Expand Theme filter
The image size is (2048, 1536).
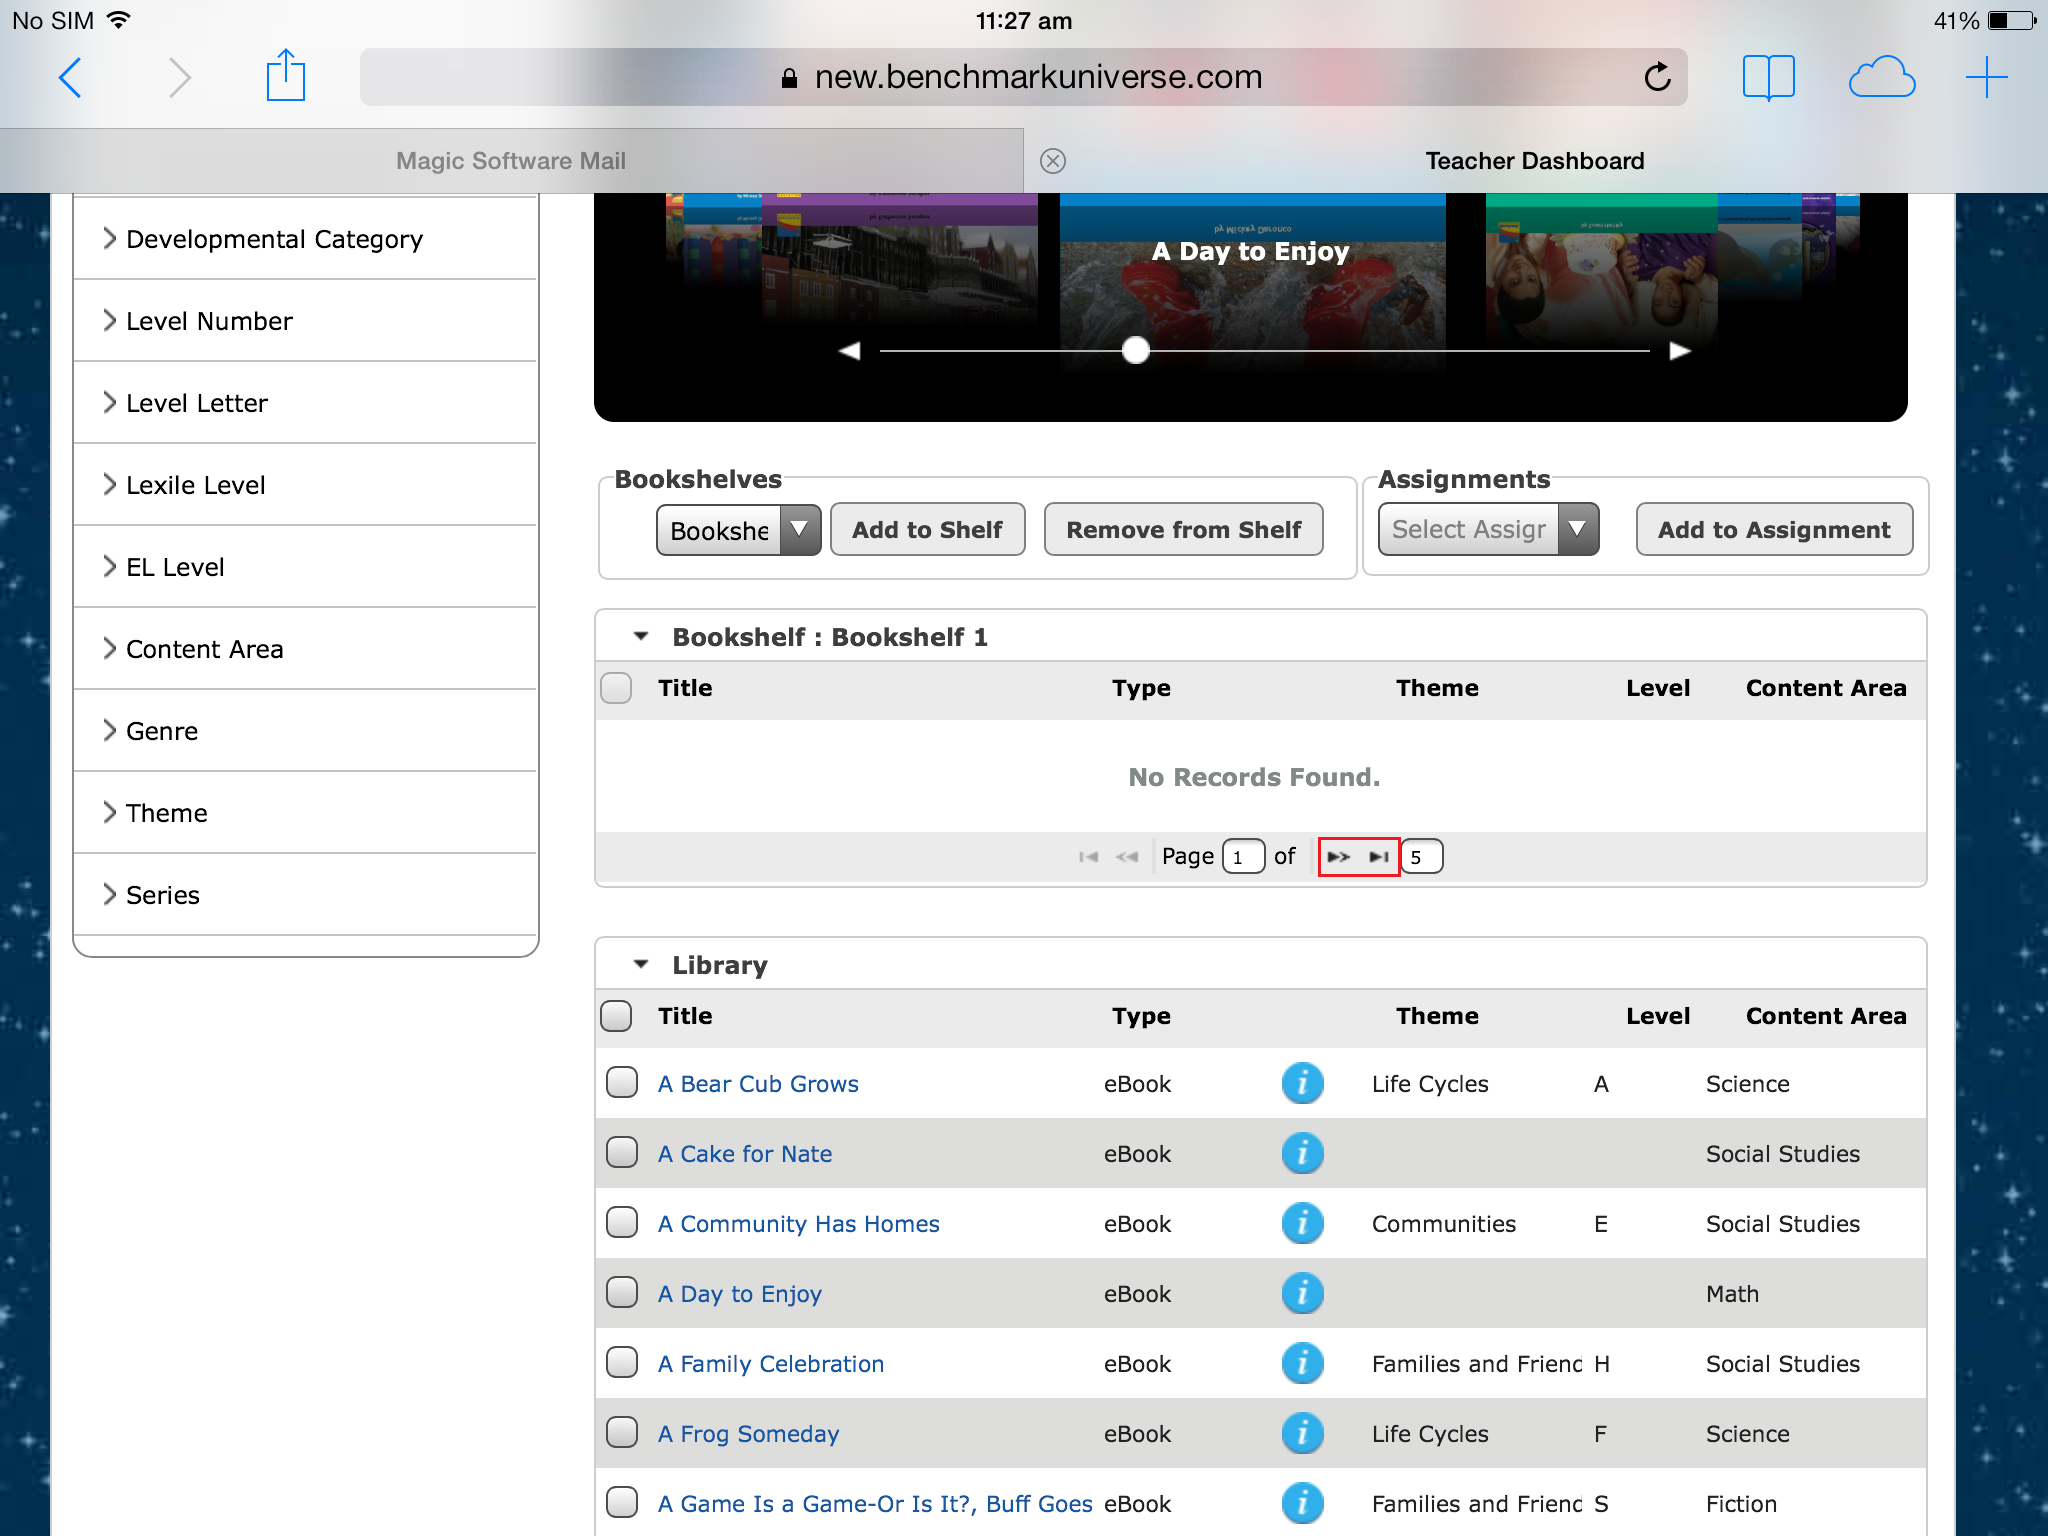point(305,813)
